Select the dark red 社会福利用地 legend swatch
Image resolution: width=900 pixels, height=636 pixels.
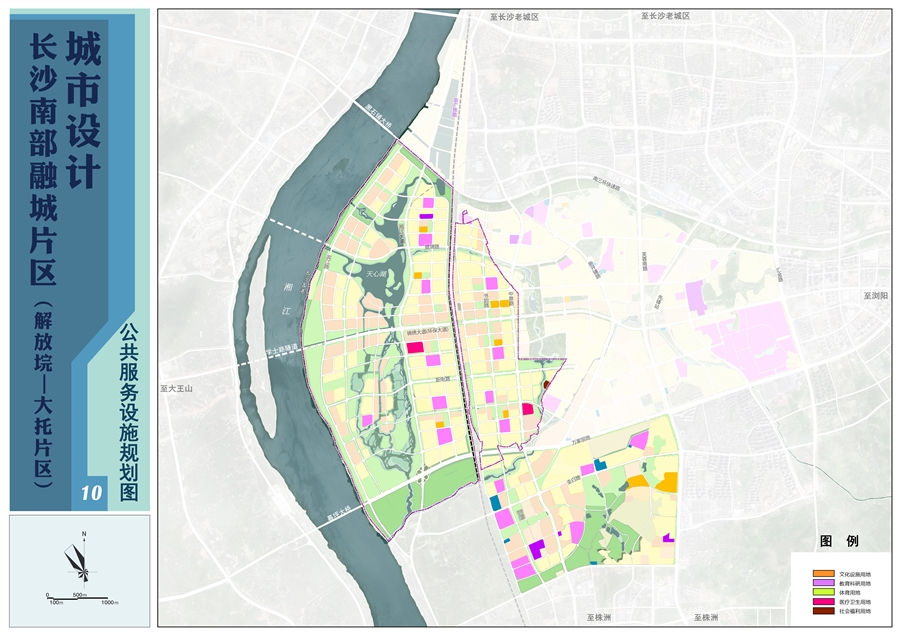pyautogui.click(x=824, y=611)
